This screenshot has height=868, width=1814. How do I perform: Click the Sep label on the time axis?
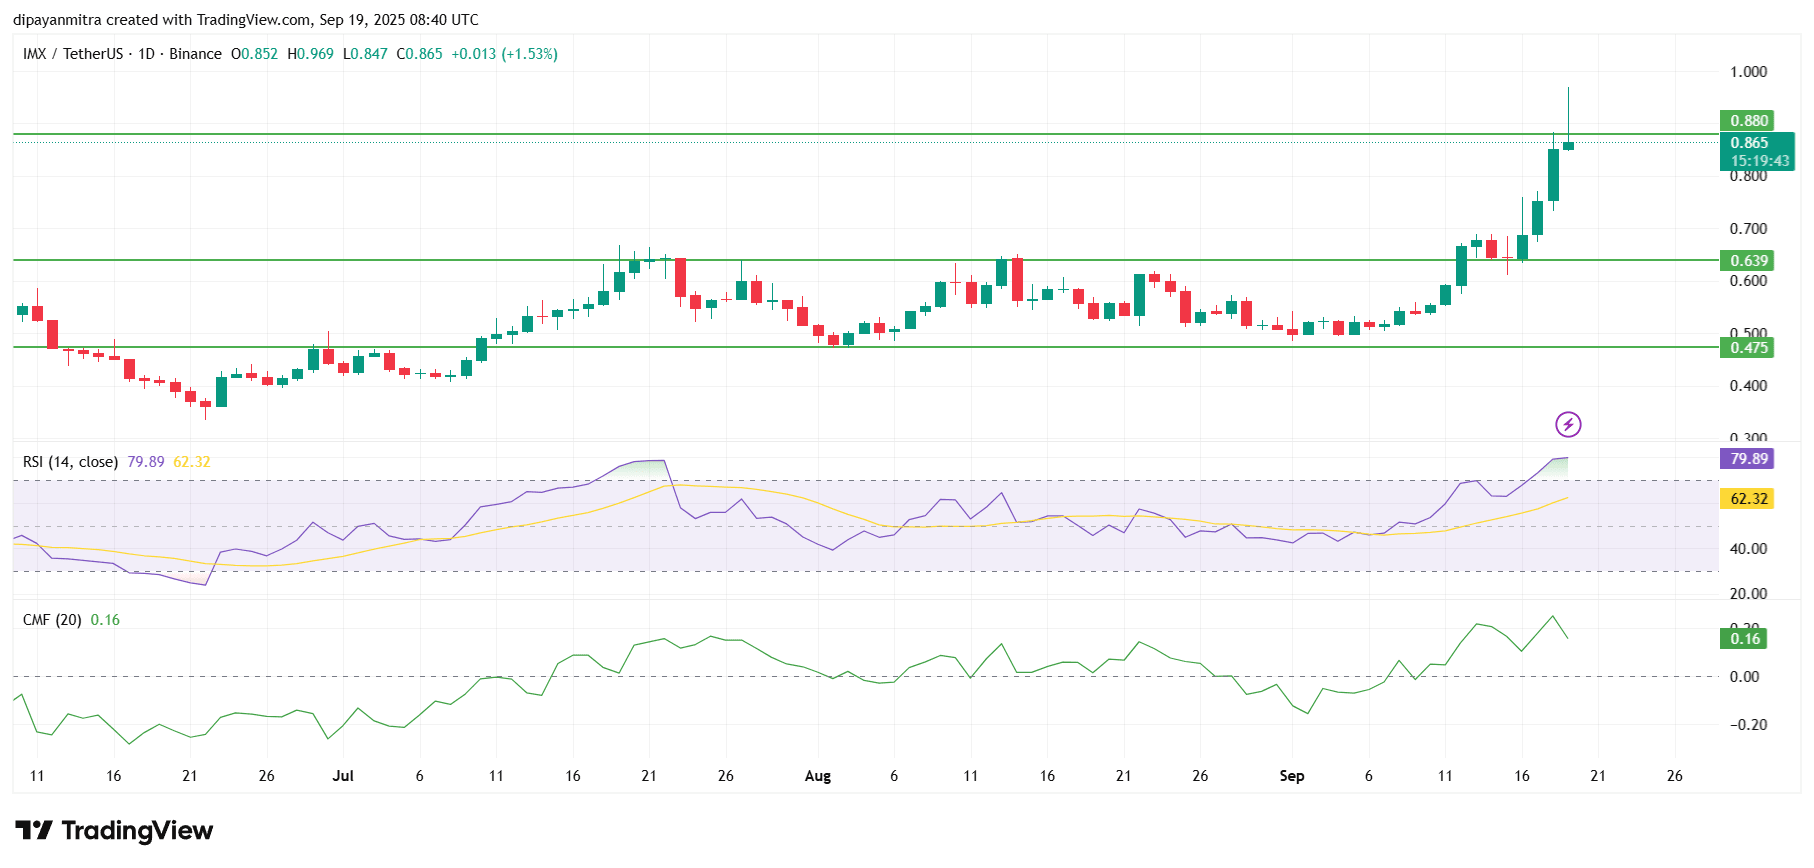tap(1291, 776)
